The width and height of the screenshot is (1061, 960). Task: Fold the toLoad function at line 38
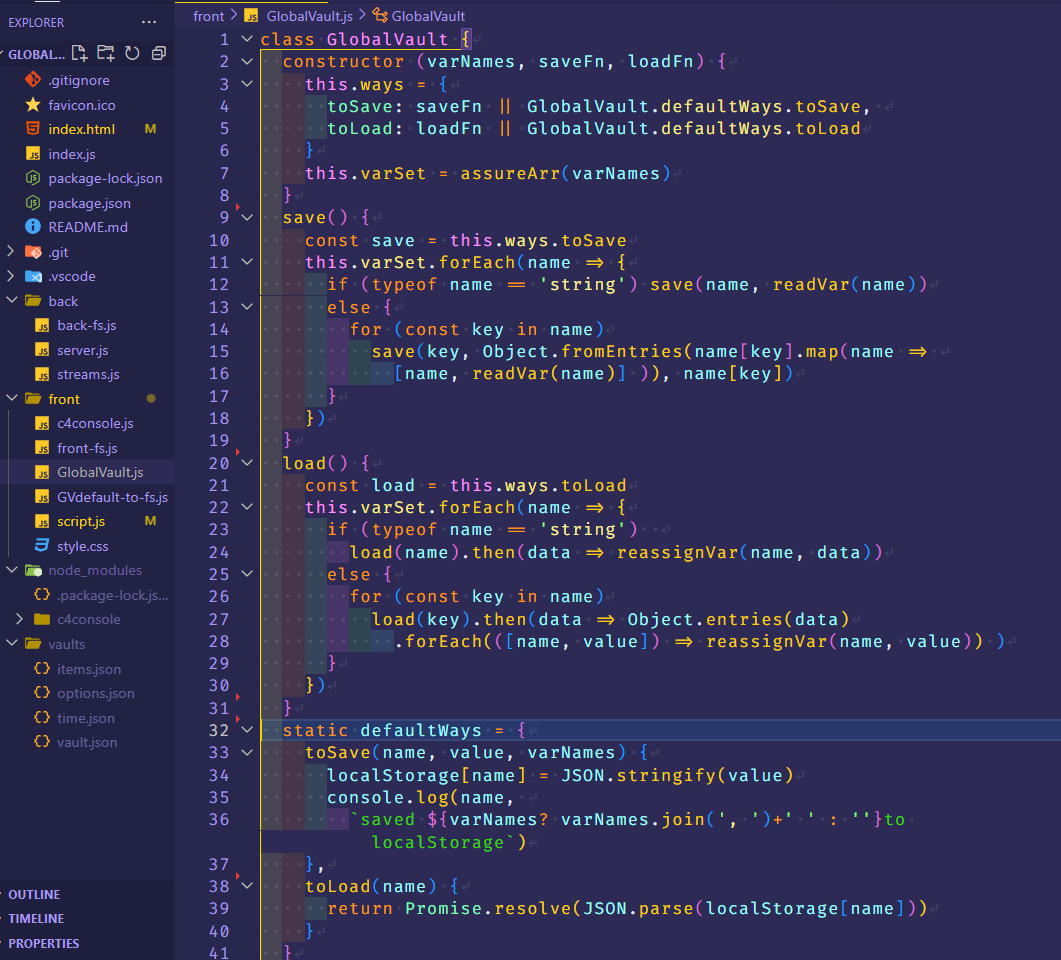(x=247, y=886)
